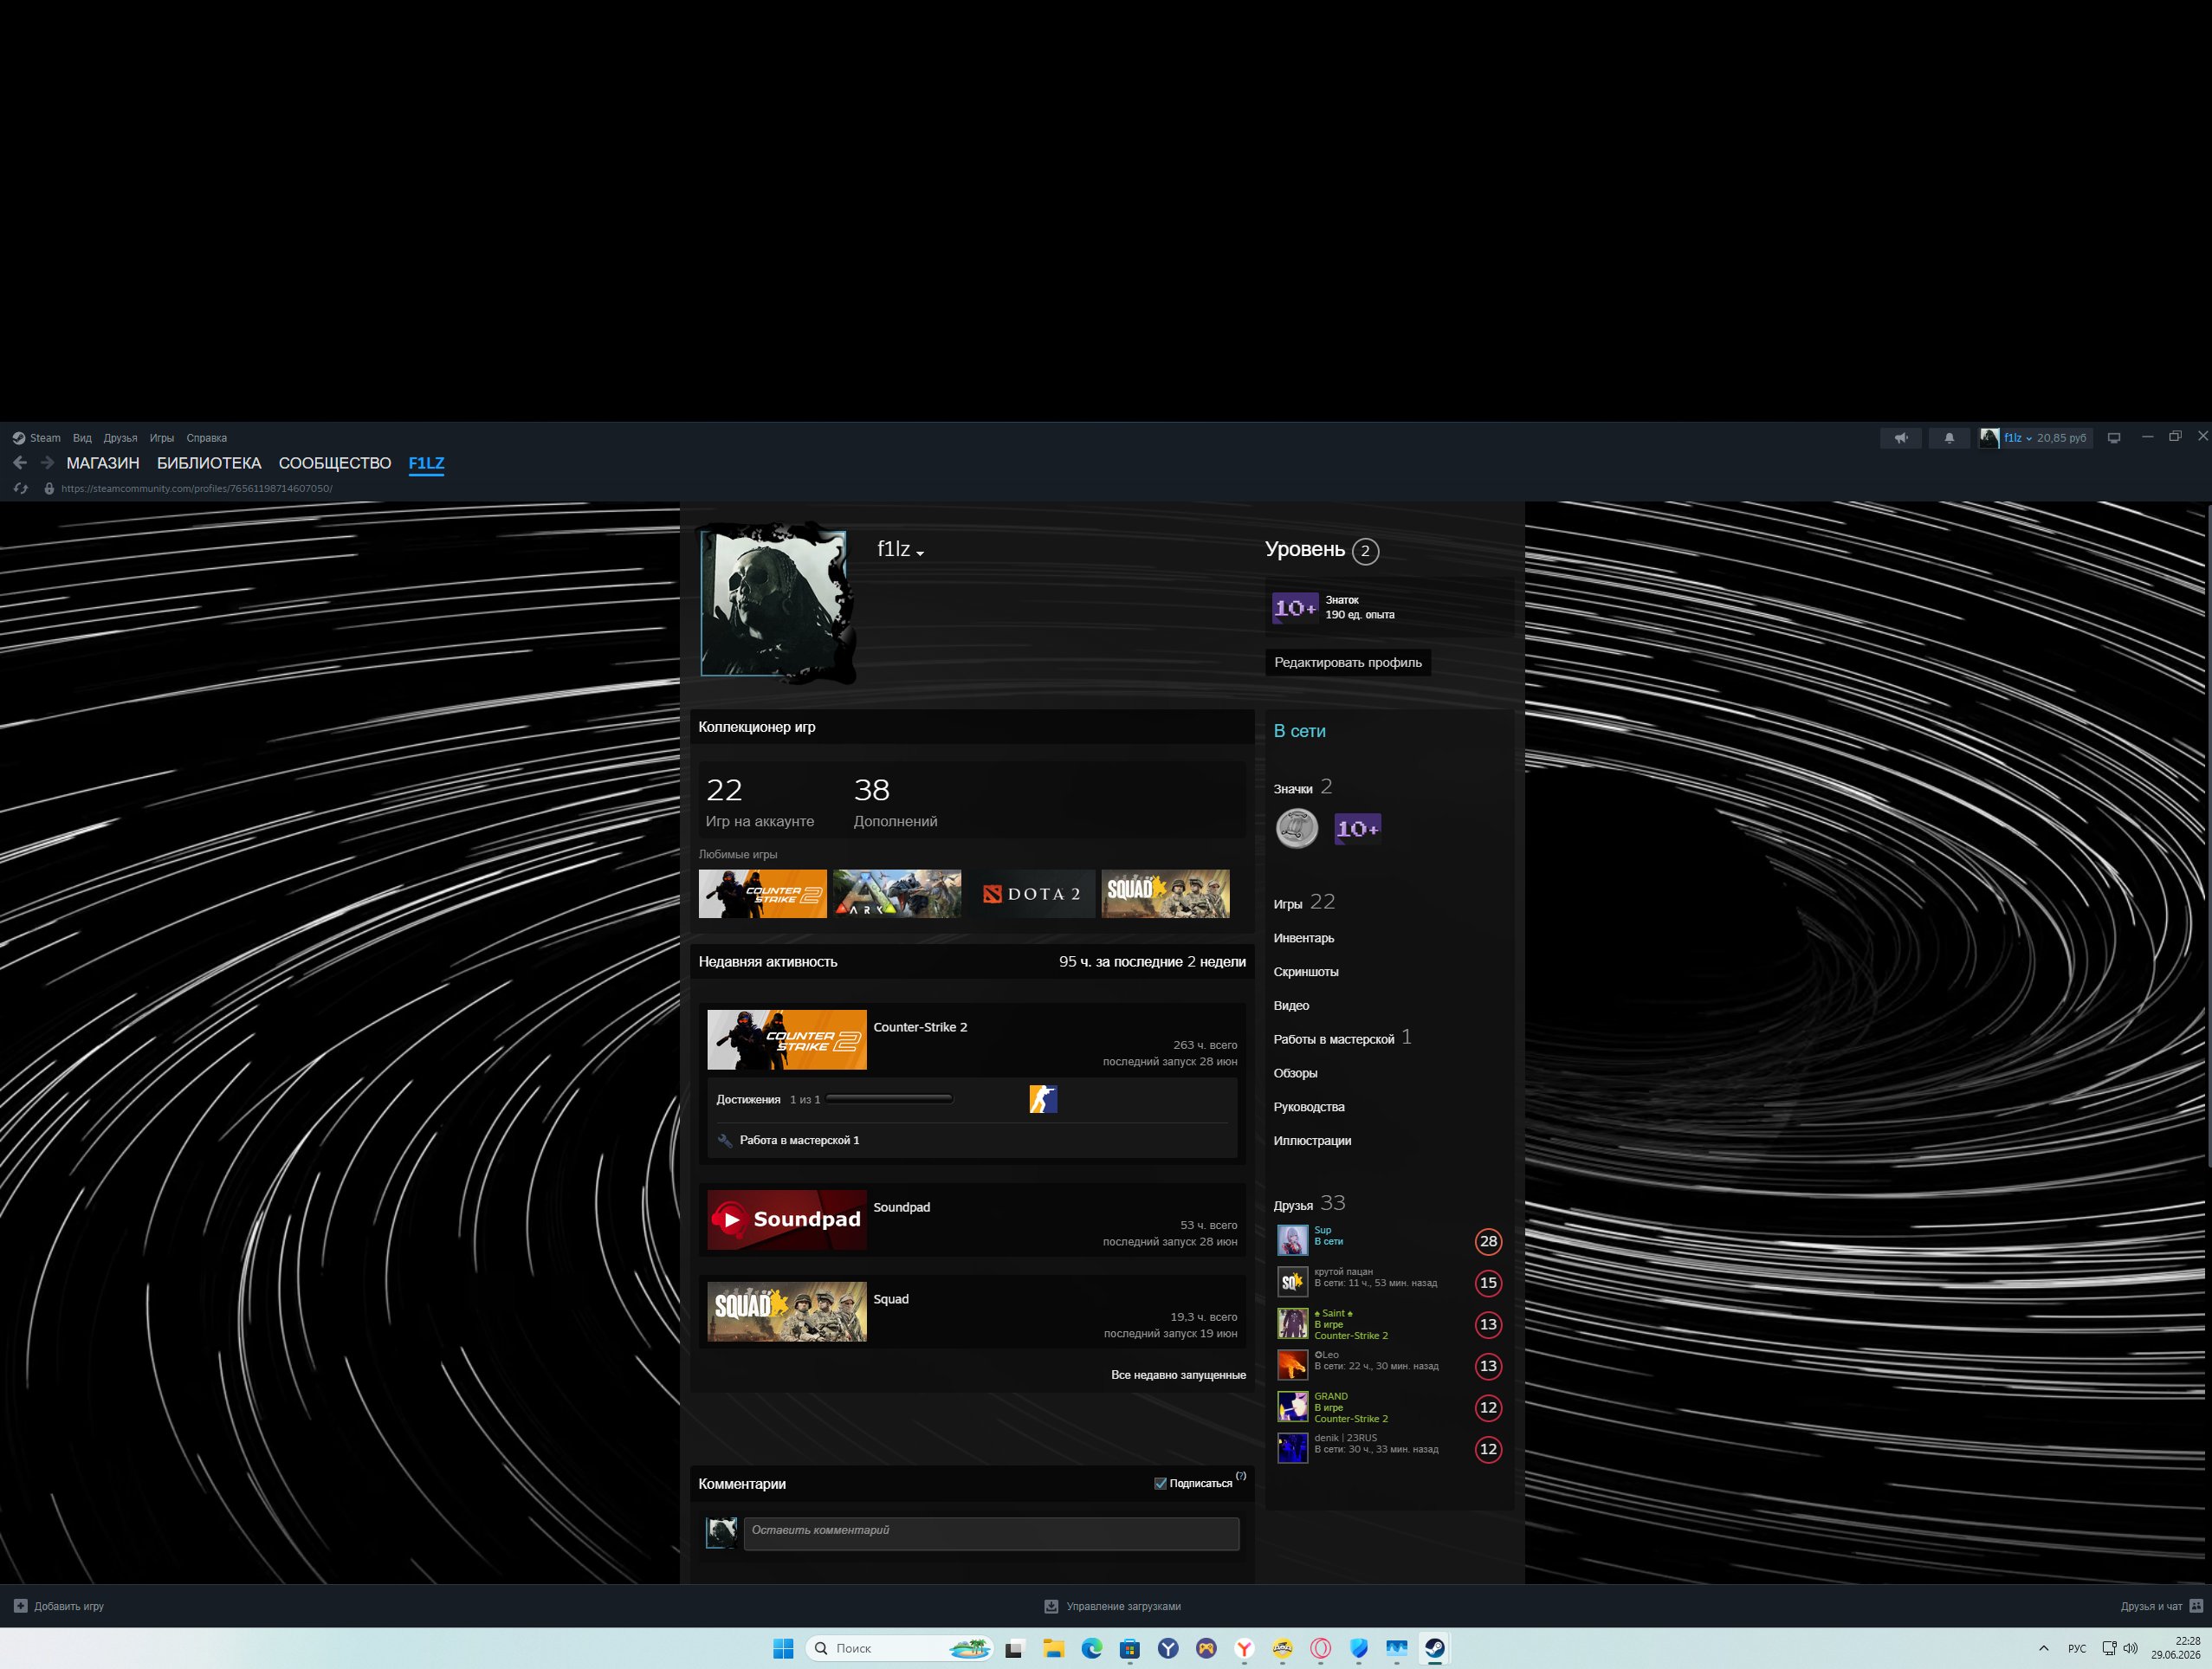Open friend denik | 23RUS profile
Image resolution: width=2212 pixels, height=1669 pixels.
(x=1388, y=1449)
